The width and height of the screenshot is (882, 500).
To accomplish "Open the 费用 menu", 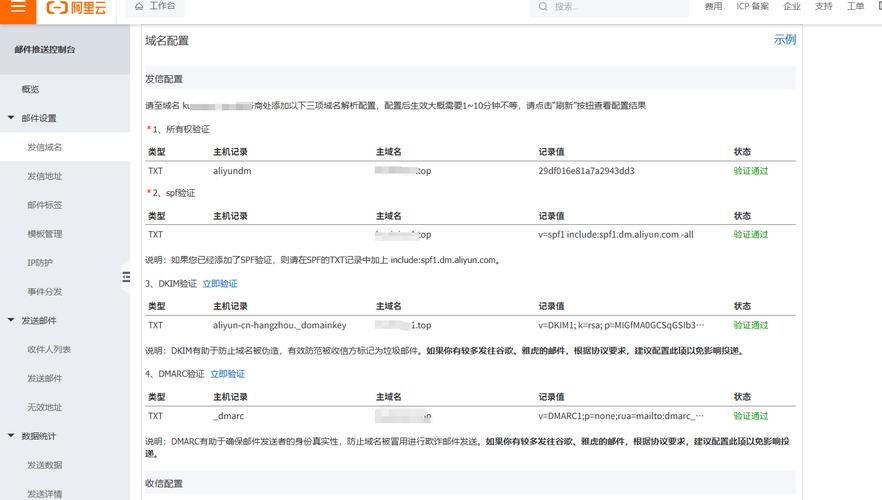I will (713, 6).
